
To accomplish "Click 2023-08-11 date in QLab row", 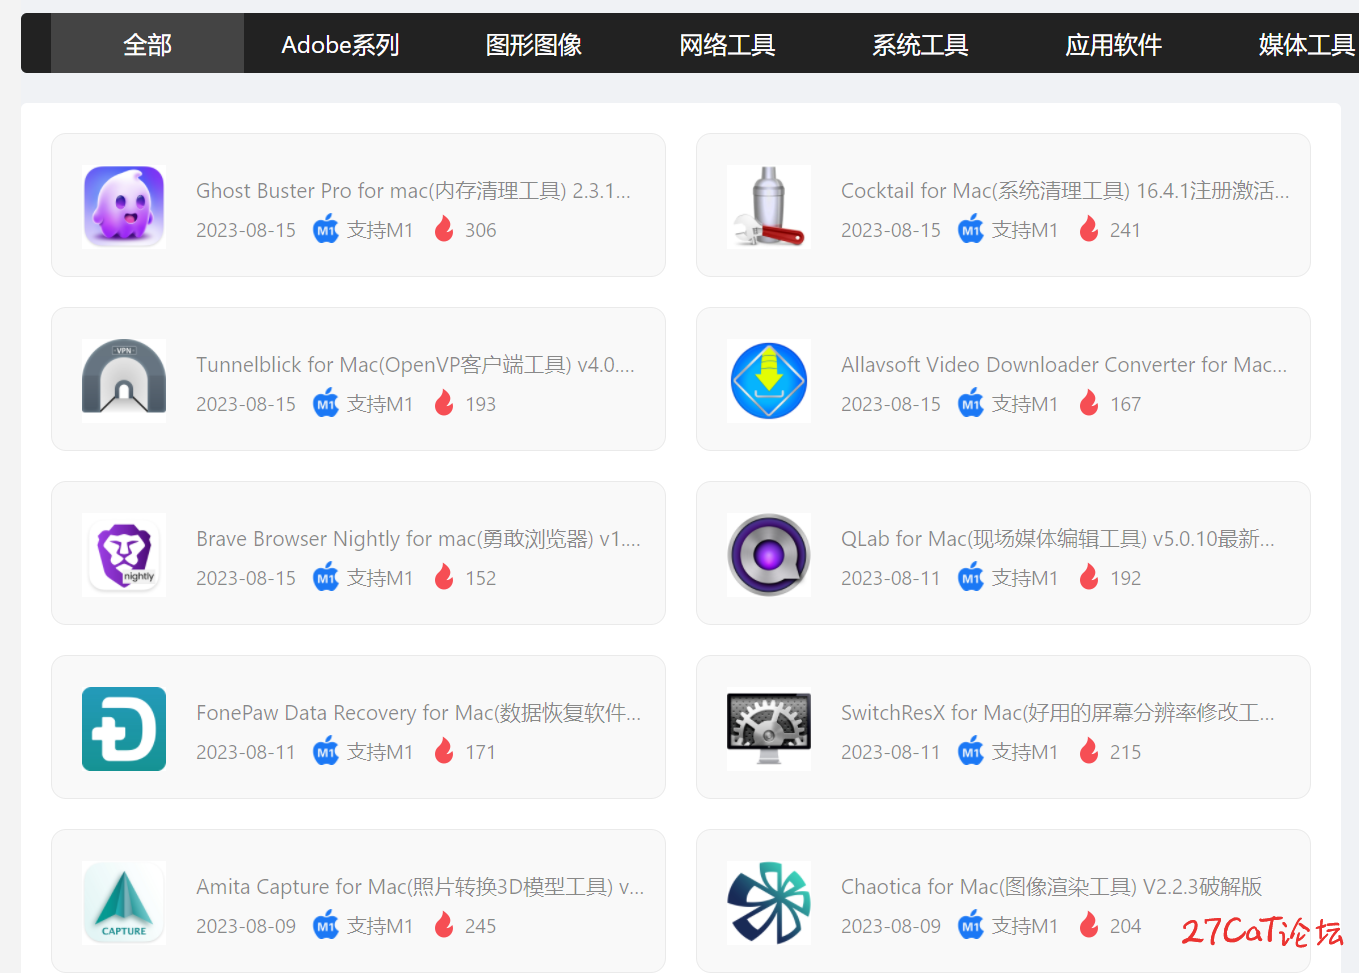I will tap(891, 578).
